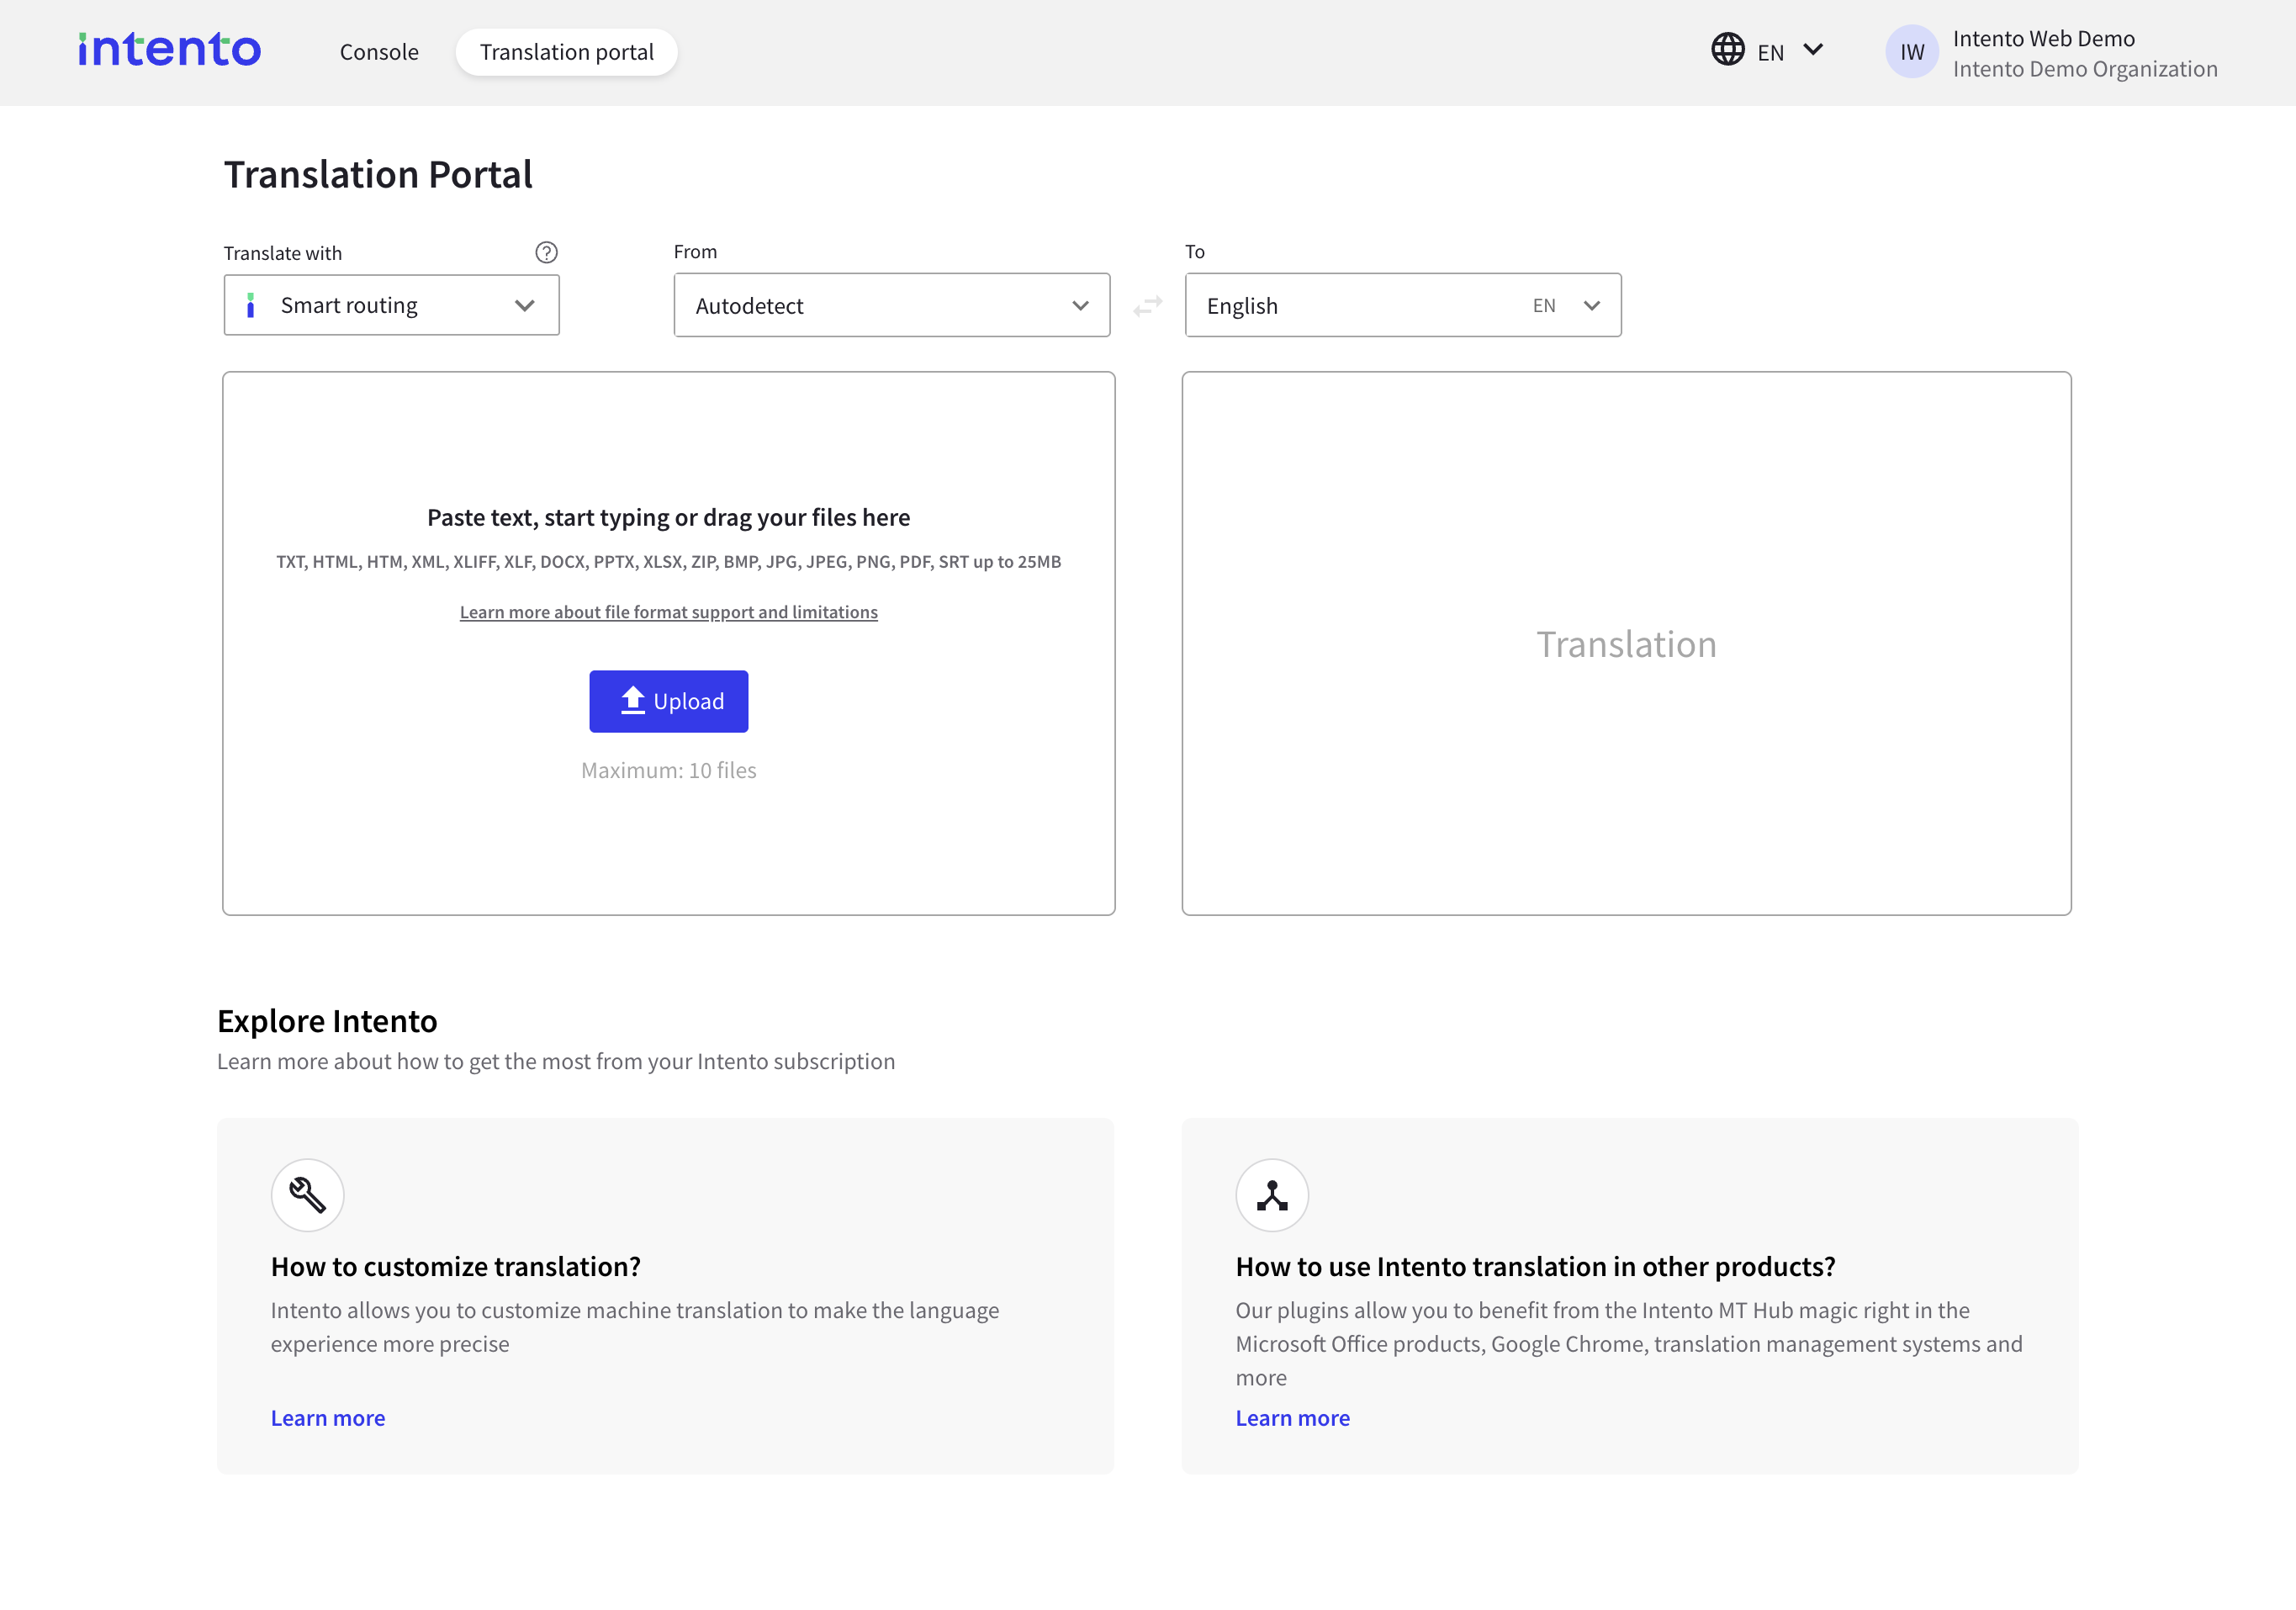The image size is (2296, 1610).
Task: Open the Intento Web Demo account name
Action: [2043, 38]
